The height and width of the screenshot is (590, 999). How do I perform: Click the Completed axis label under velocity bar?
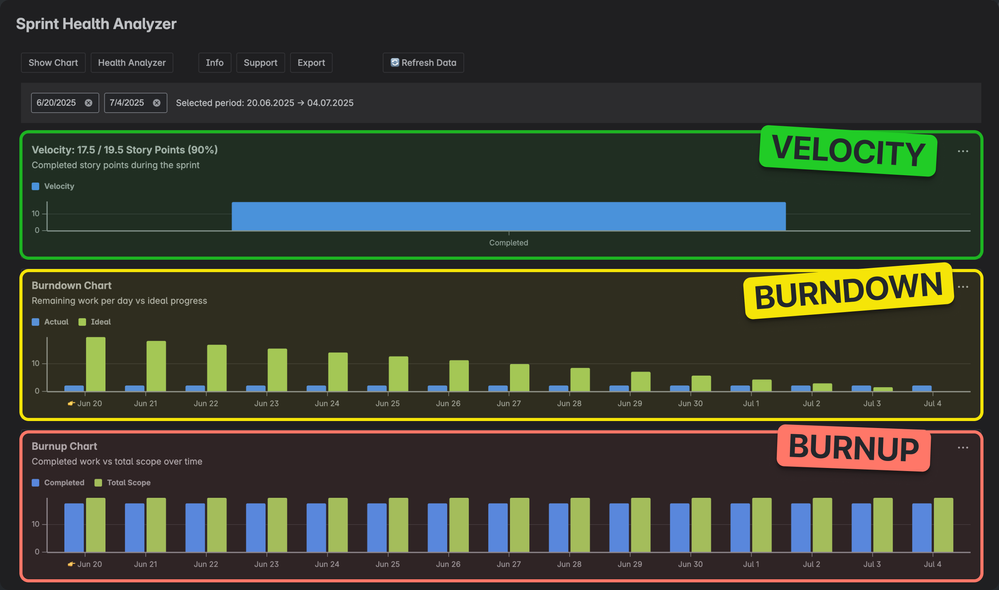pyautogui.click(x=508, y=243)
